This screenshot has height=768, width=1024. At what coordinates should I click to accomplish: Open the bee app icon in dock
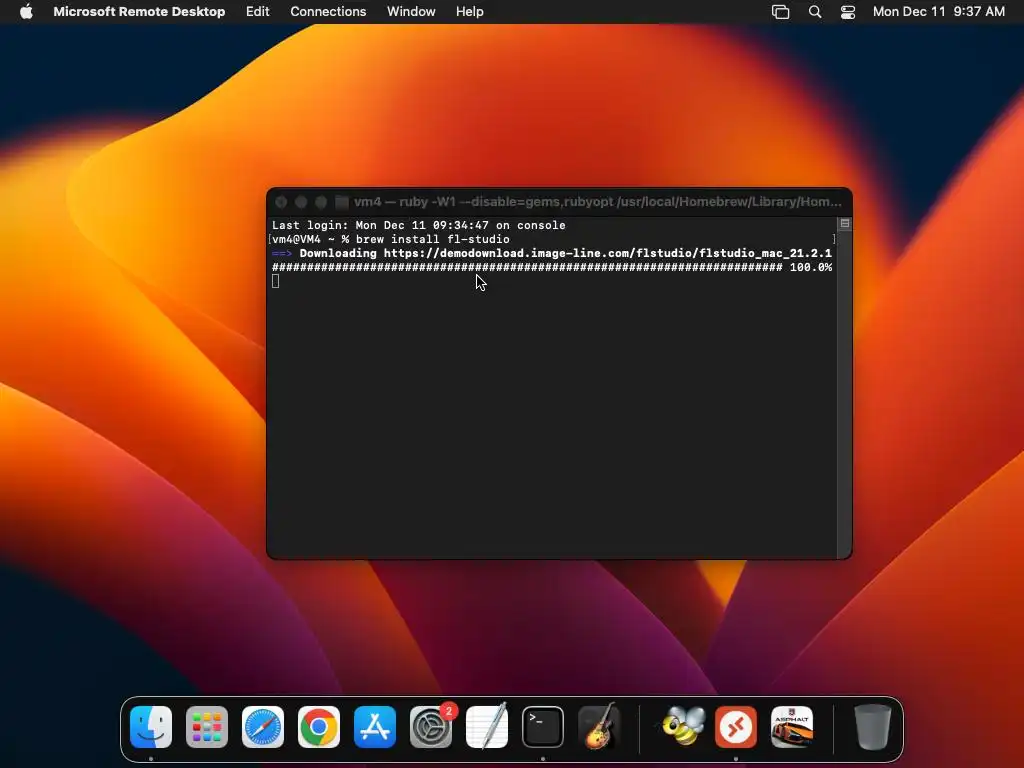click(683, 727)
